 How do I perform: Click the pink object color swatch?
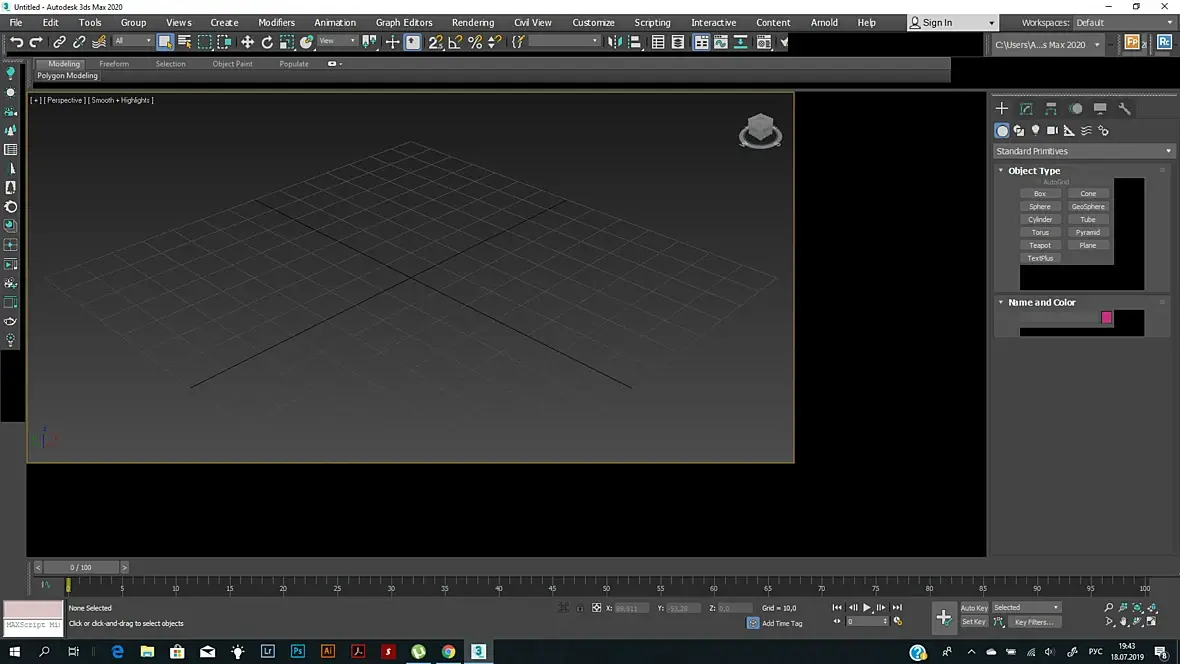click(1107, 318)
